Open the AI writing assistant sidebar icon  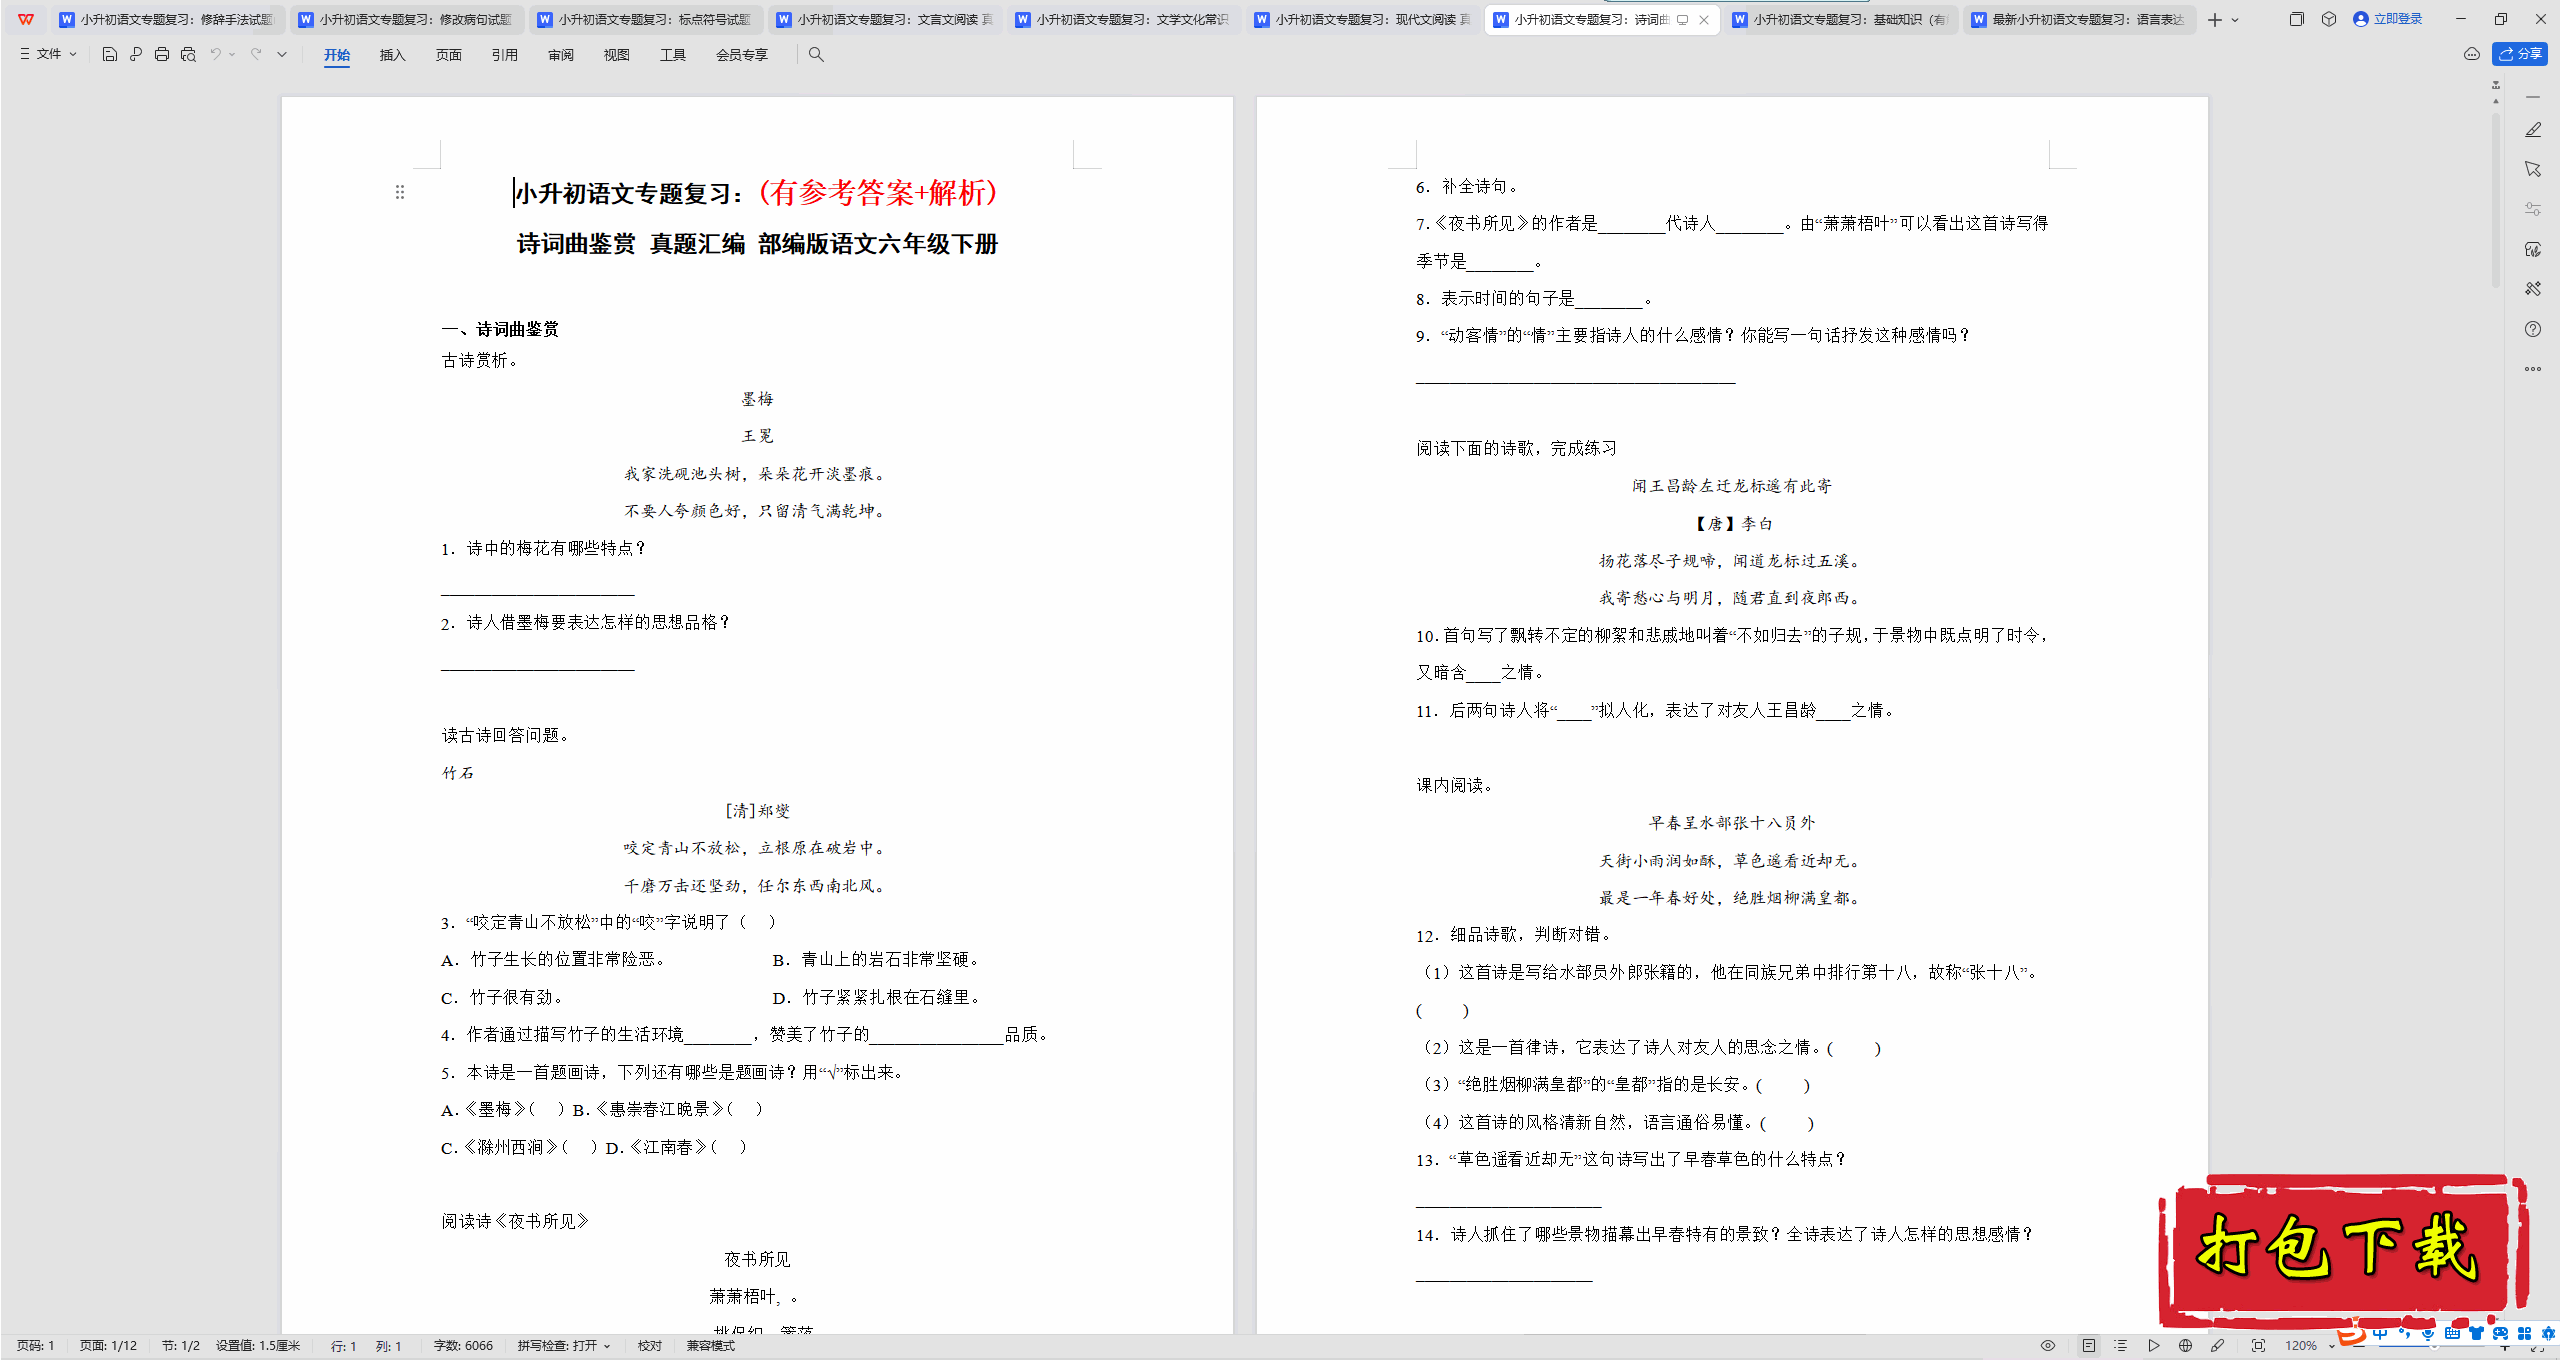pos(2533,249)
